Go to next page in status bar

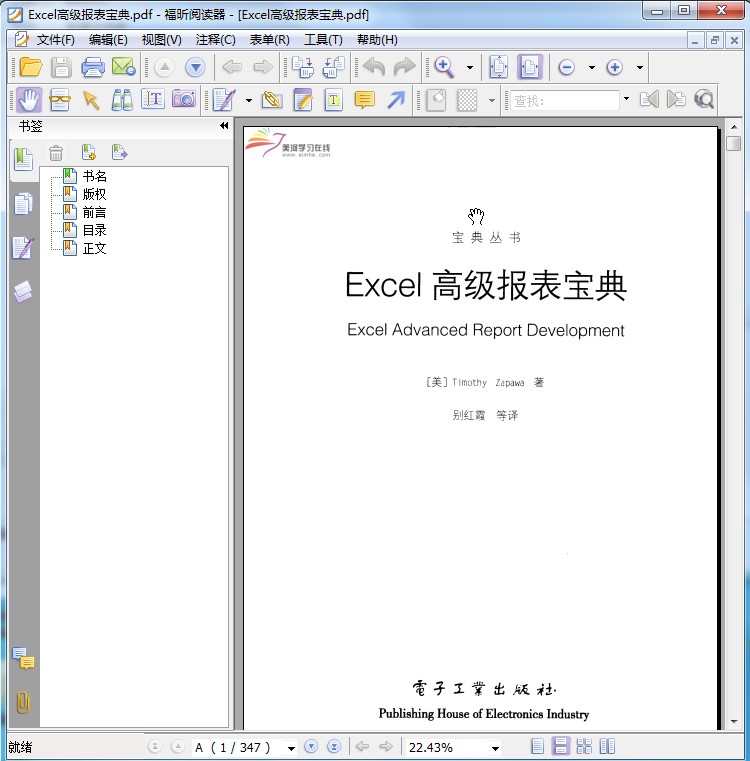pos(311,746)
